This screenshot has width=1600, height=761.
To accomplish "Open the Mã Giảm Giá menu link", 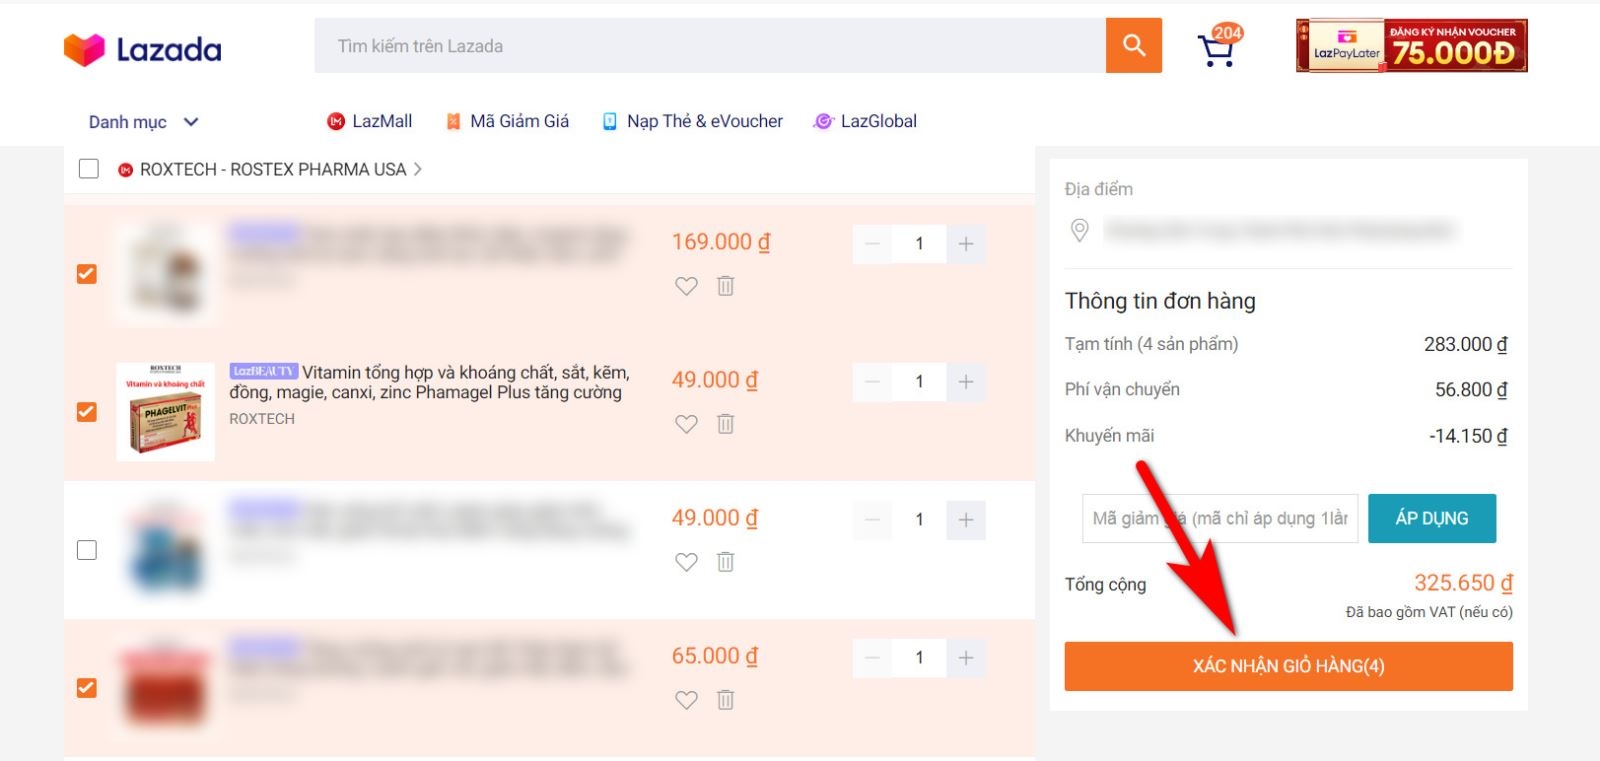I will [519, 121].
